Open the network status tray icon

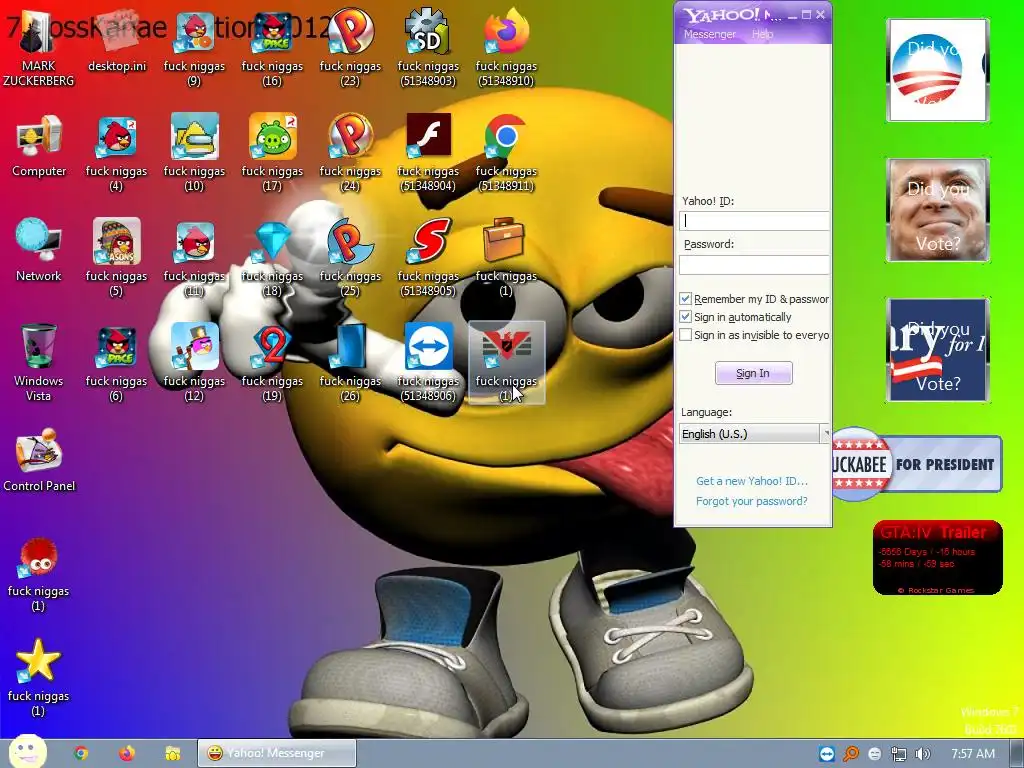click(x=899, y=754)
